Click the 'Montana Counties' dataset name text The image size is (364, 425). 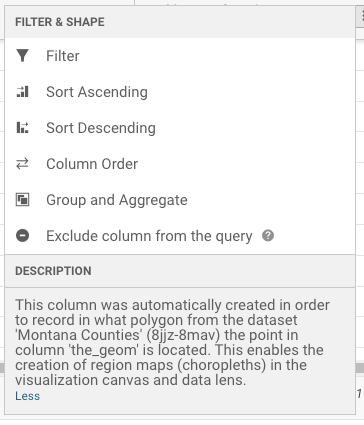(x=79, y=335)
